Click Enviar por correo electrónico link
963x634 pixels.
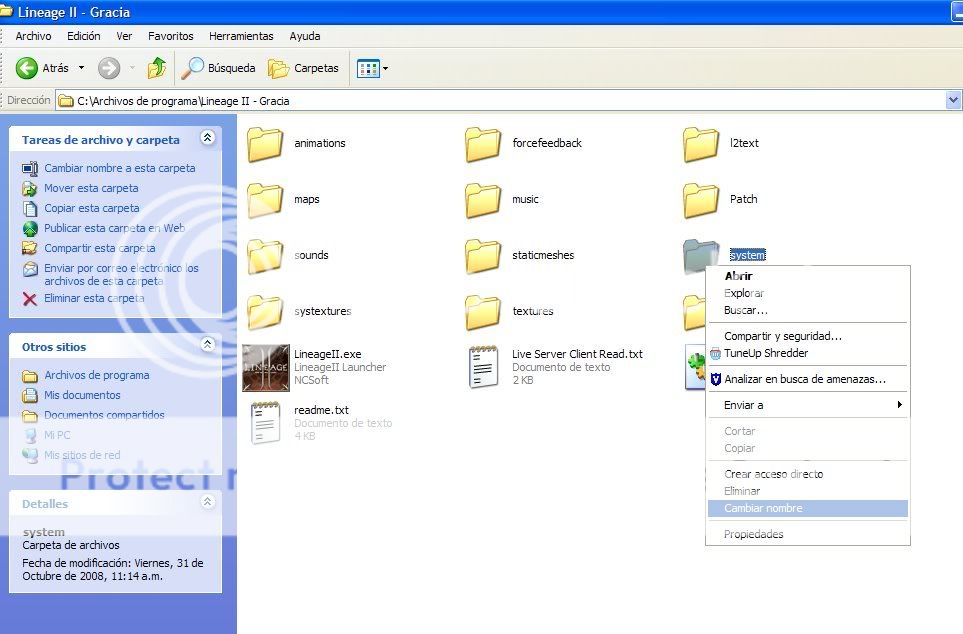pyautogui.click(x=121, y=275)
